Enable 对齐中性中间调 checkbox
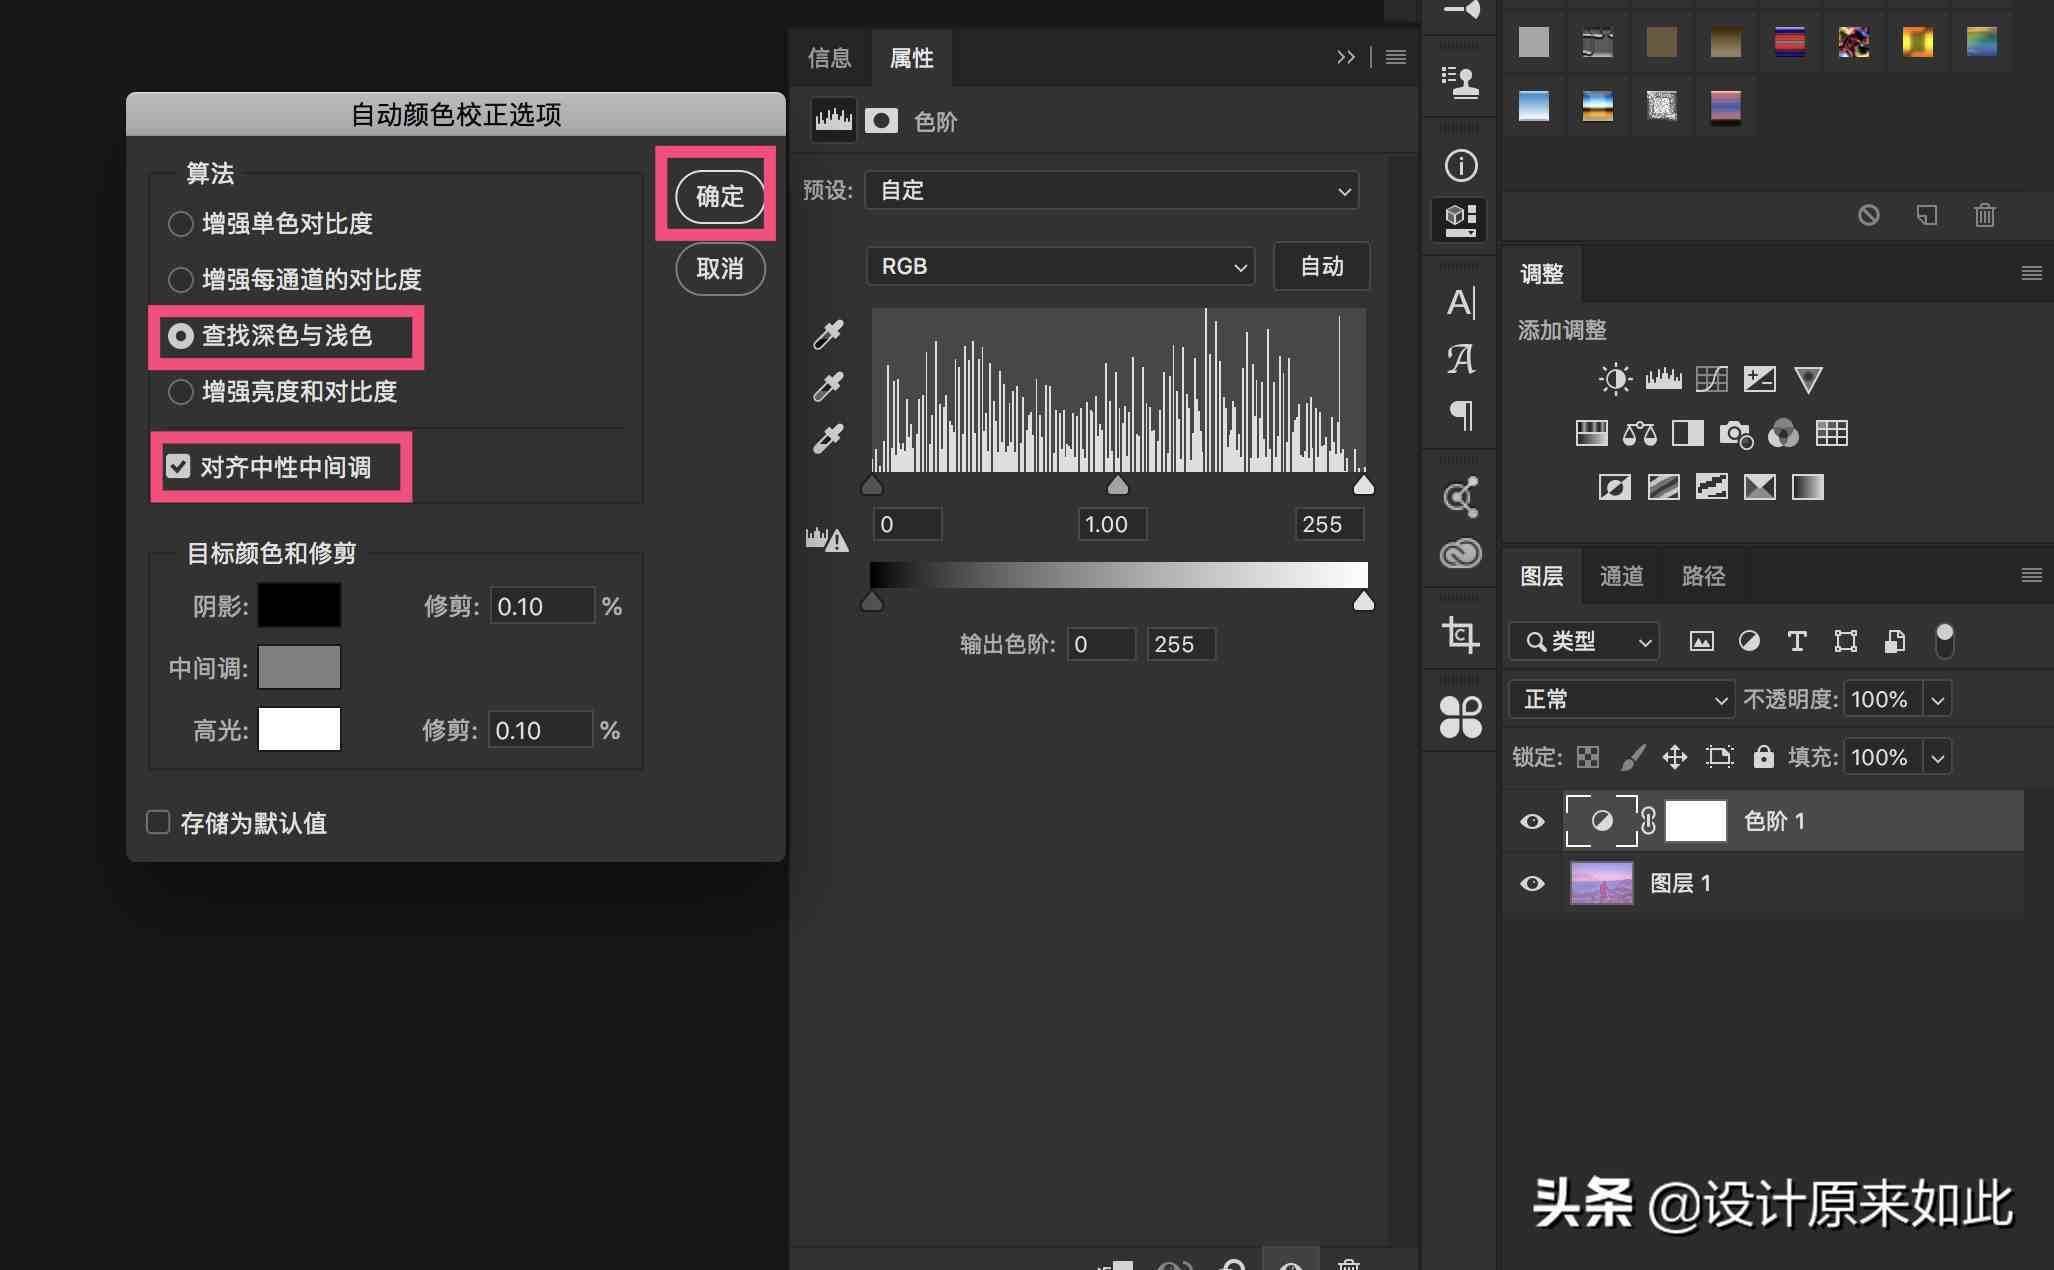The height and width of the screenshot is (1270, 2054). (x=175, y=468)
